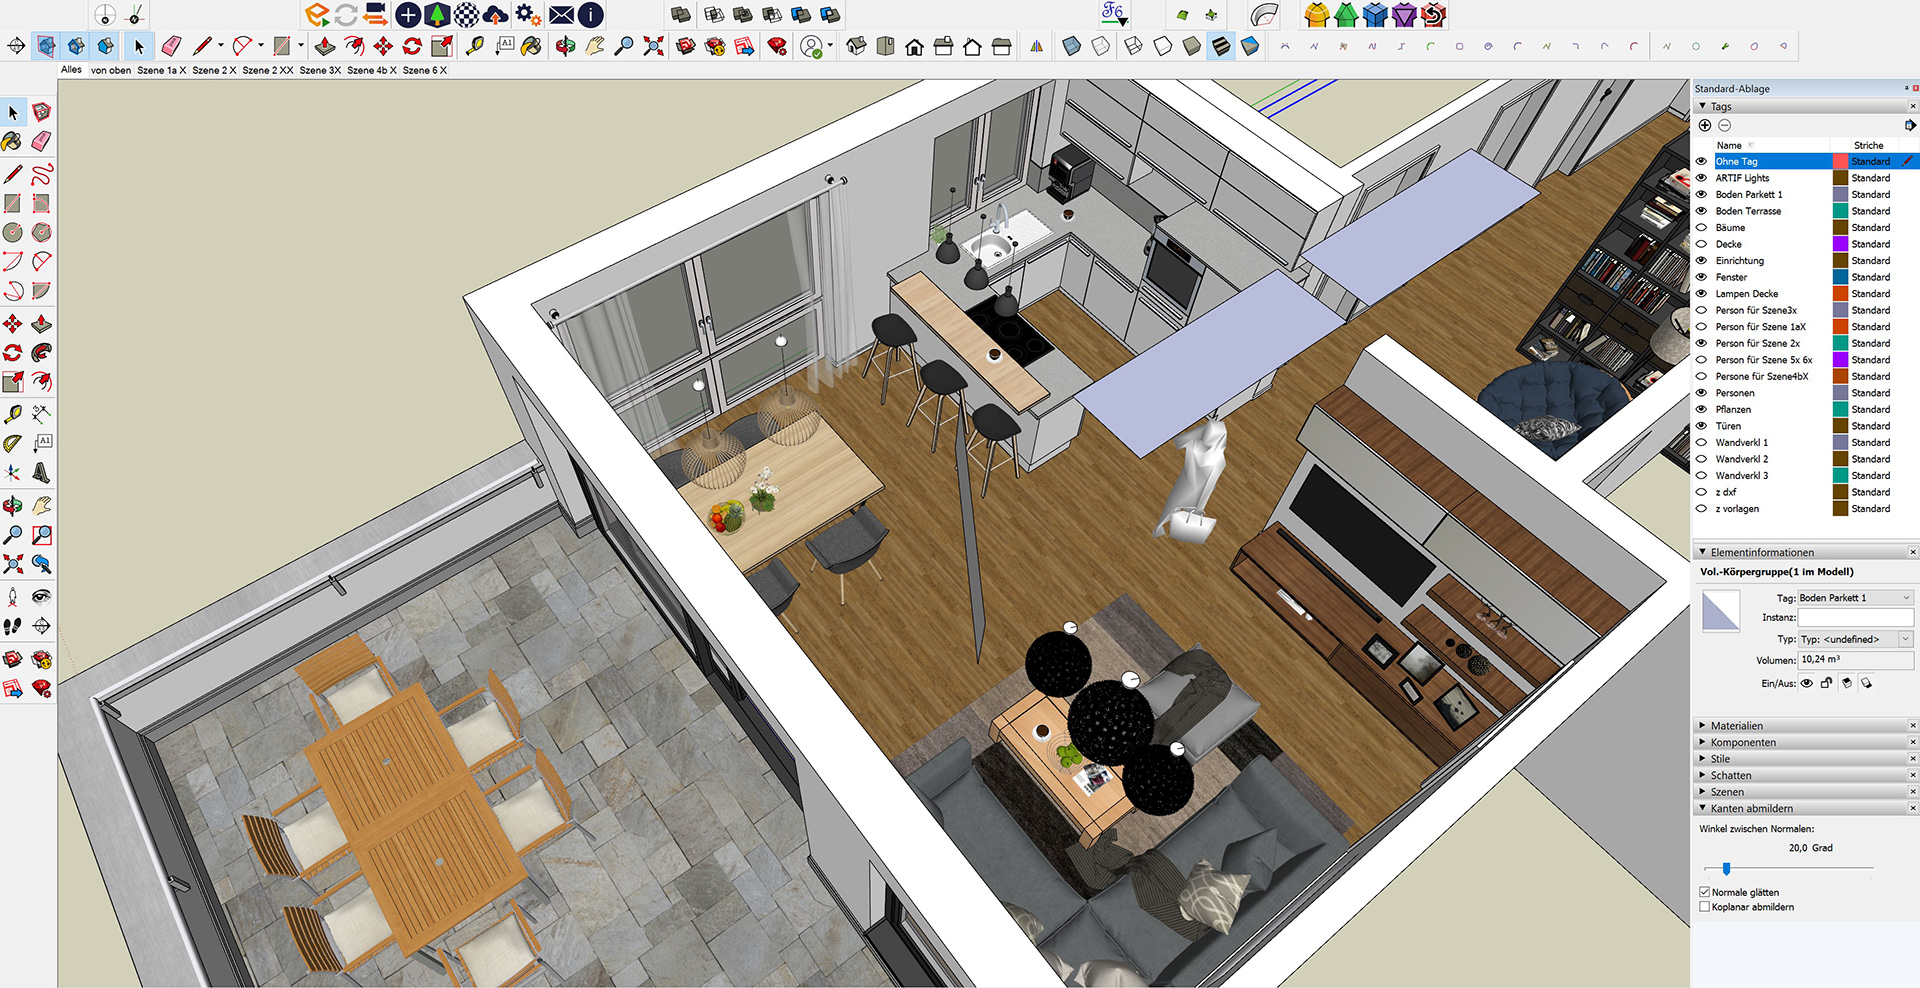Click the add tag plus icon

[1705, 125]
